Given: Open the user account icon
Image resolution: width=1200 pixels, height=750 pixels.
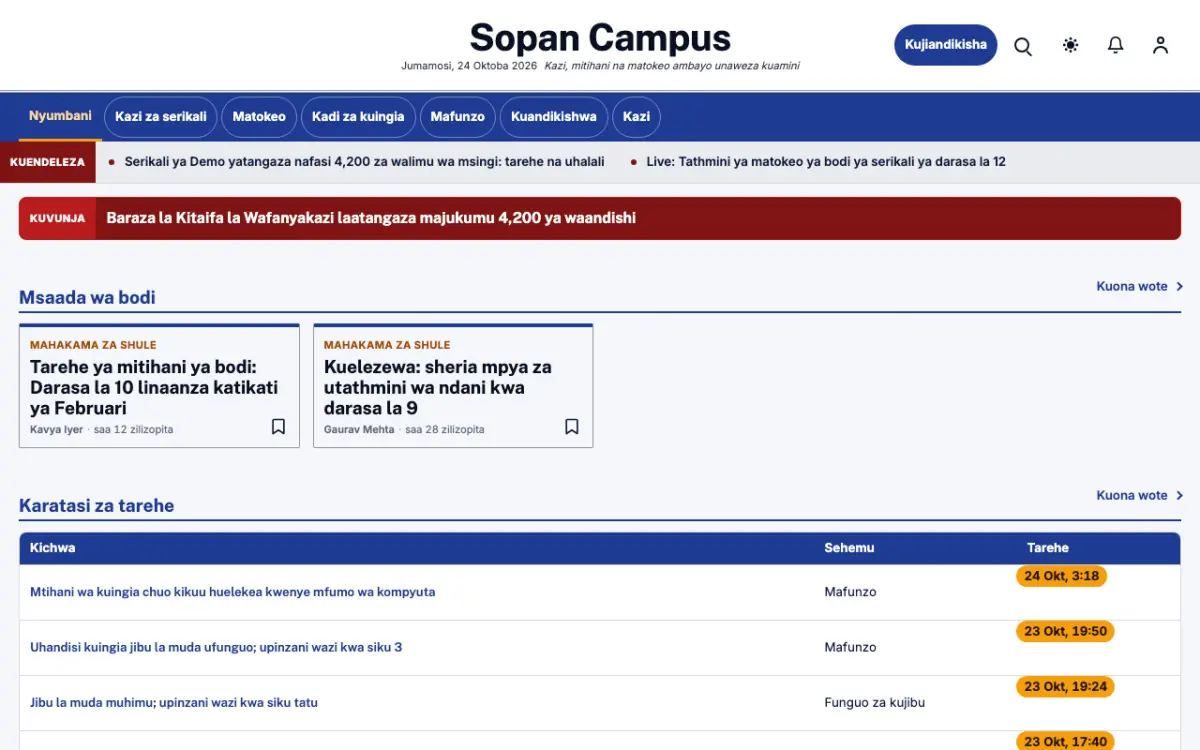Looking at the screenshot, I should pyautogui.click(x=1160, y=45).
